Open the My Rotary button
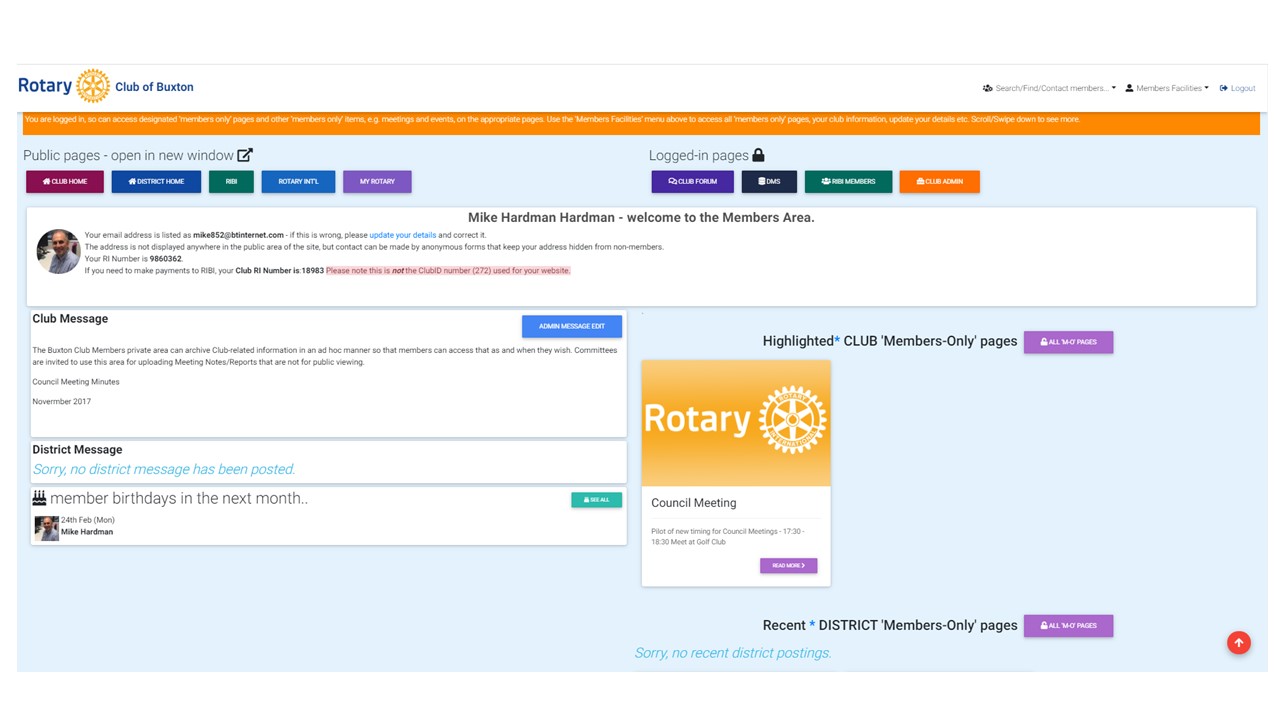1280x720 pixels. point(377,181)
